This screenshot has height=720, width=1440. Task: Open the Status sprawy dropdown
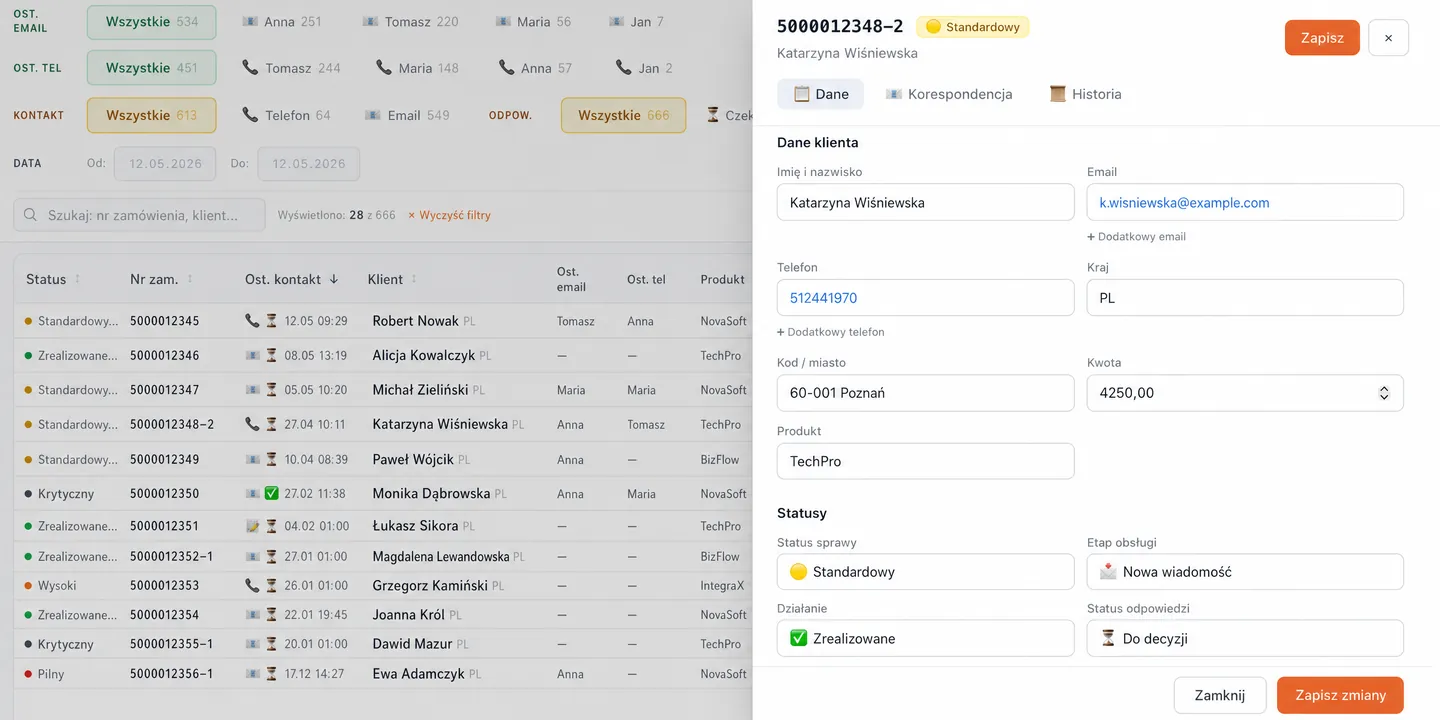925,572
